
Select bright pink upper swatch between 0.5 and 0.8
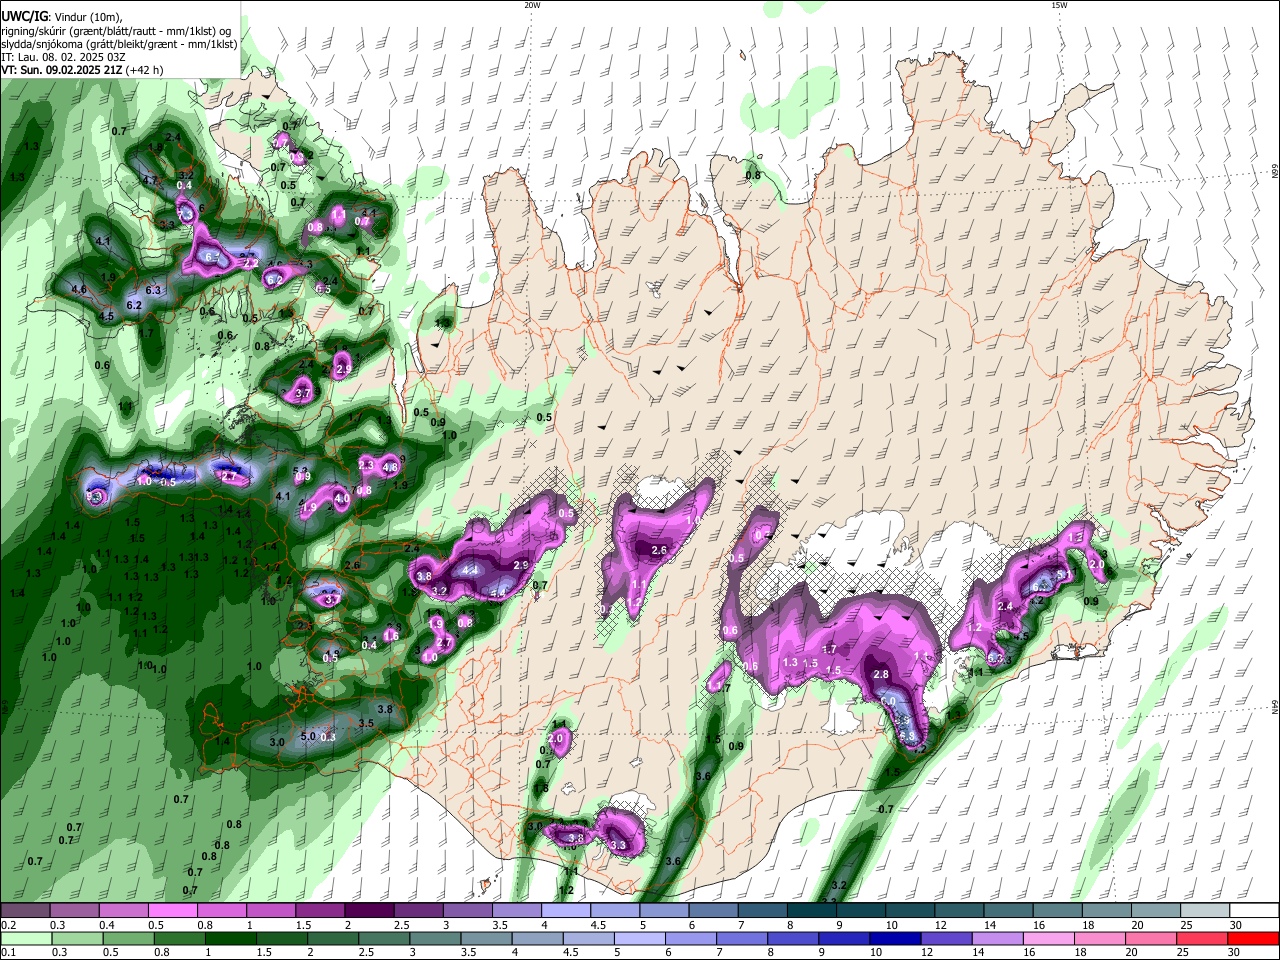click(172, 911)
